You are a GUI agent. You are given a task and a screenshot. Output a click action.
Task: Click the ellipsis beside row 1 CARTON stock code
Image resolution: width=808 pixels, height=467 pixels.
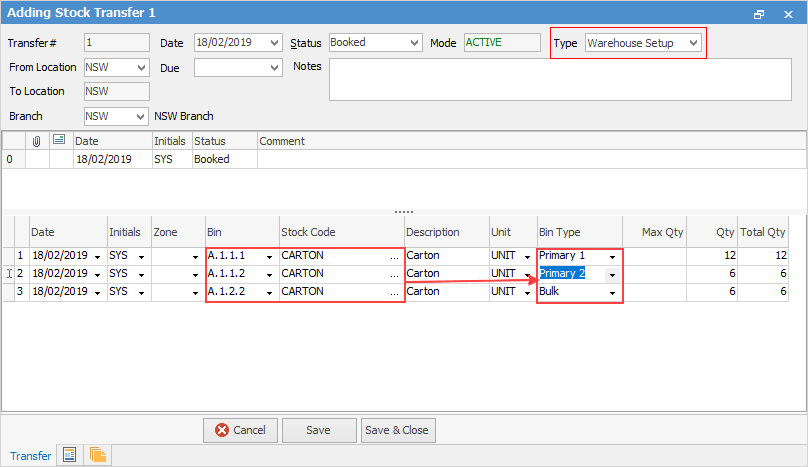394,256
